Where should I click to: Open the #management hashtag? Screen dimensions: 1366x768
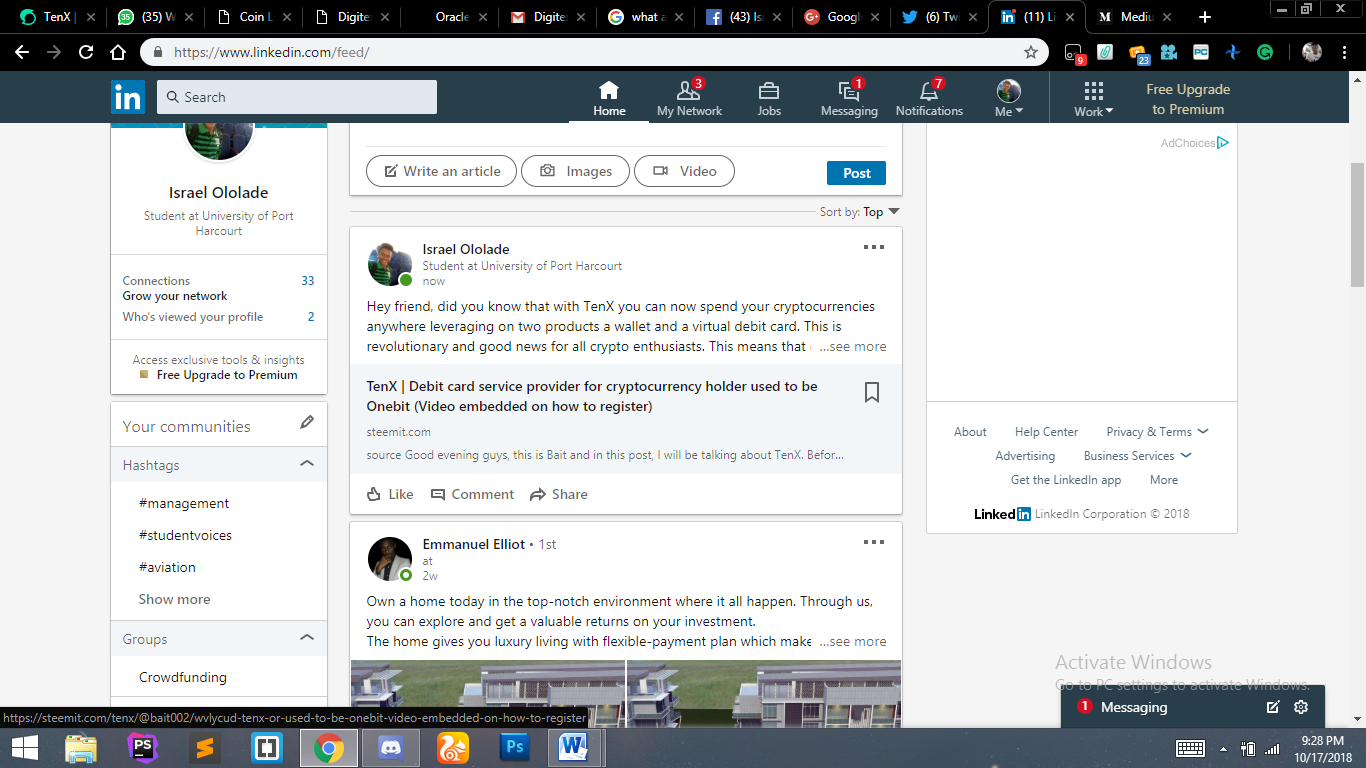point(184,503)
